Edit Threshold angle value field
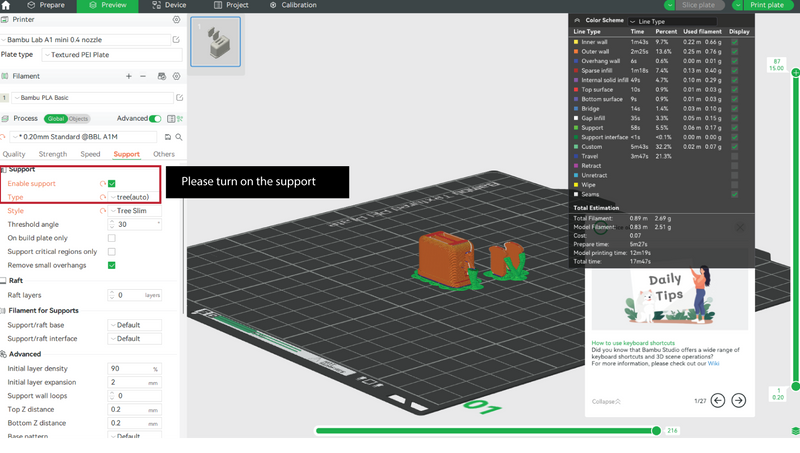 click(135, 224)
